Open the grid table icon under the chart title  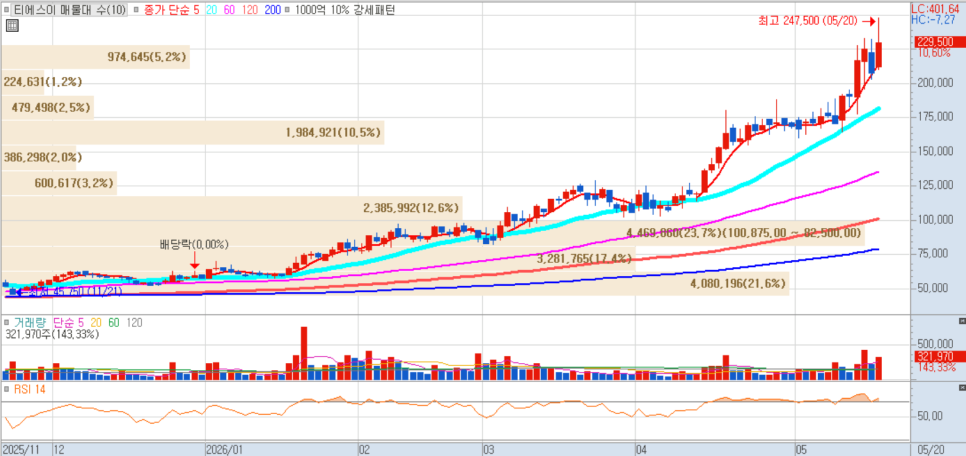11,25
